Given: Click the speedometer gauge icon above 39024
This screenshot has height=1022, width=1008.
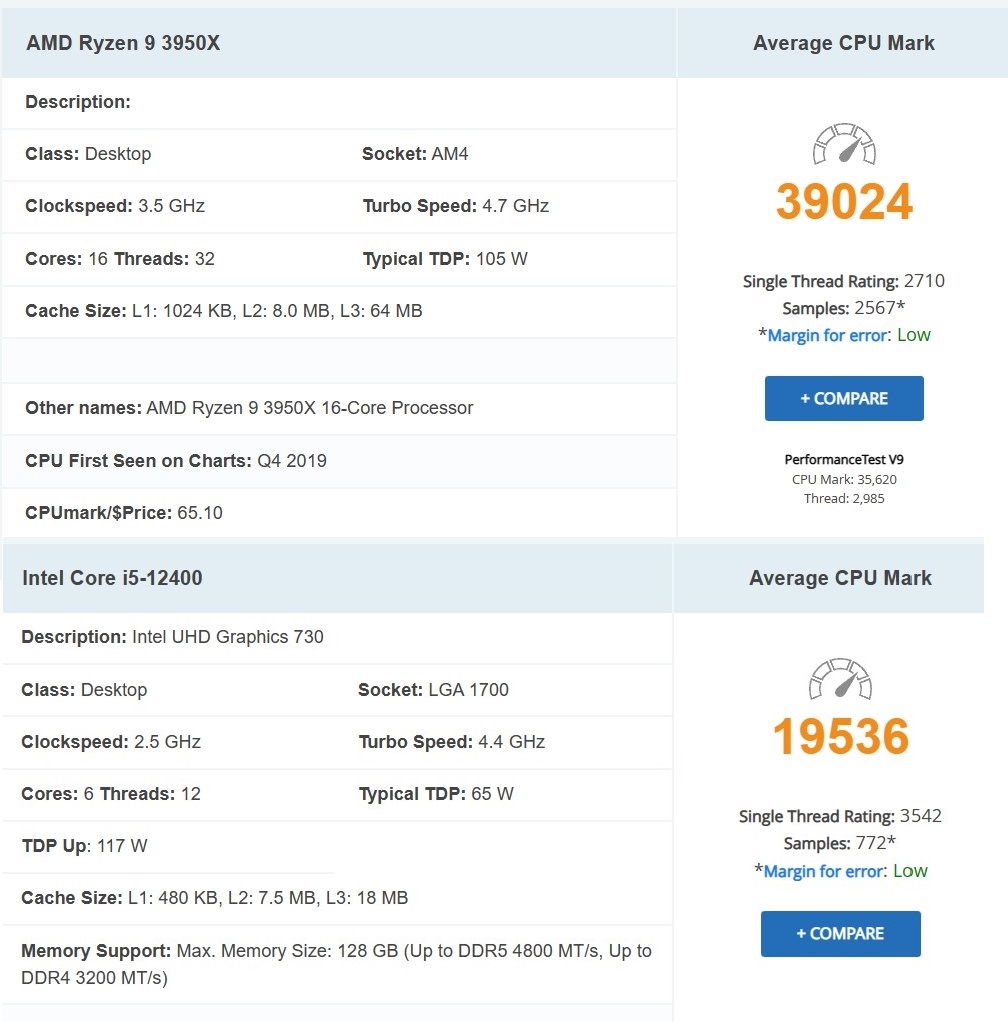Looking at the screenshot, I should [x=843, y=146].
